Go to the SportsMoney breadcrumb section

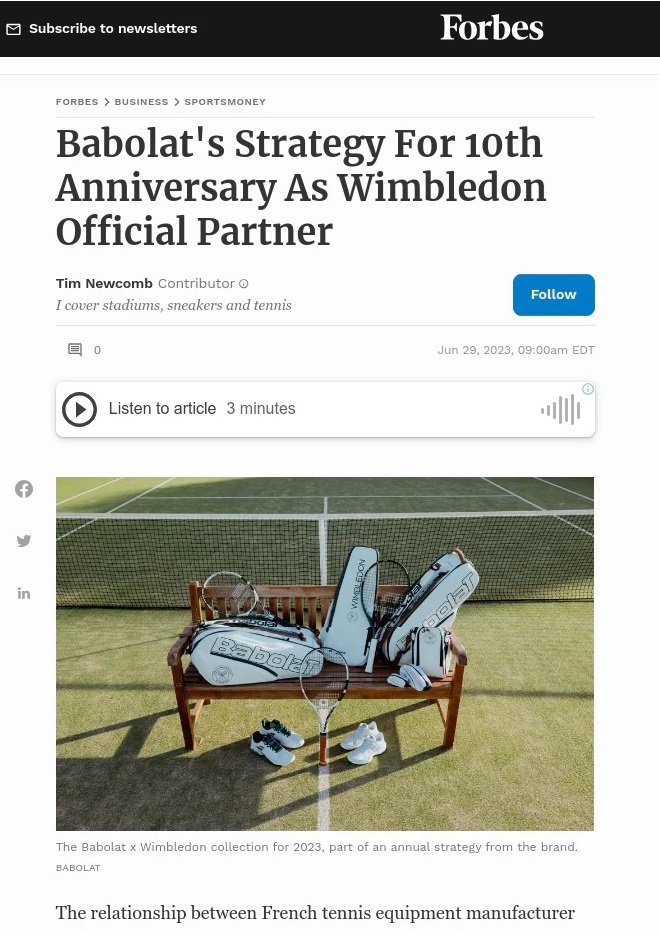point(225,102)
